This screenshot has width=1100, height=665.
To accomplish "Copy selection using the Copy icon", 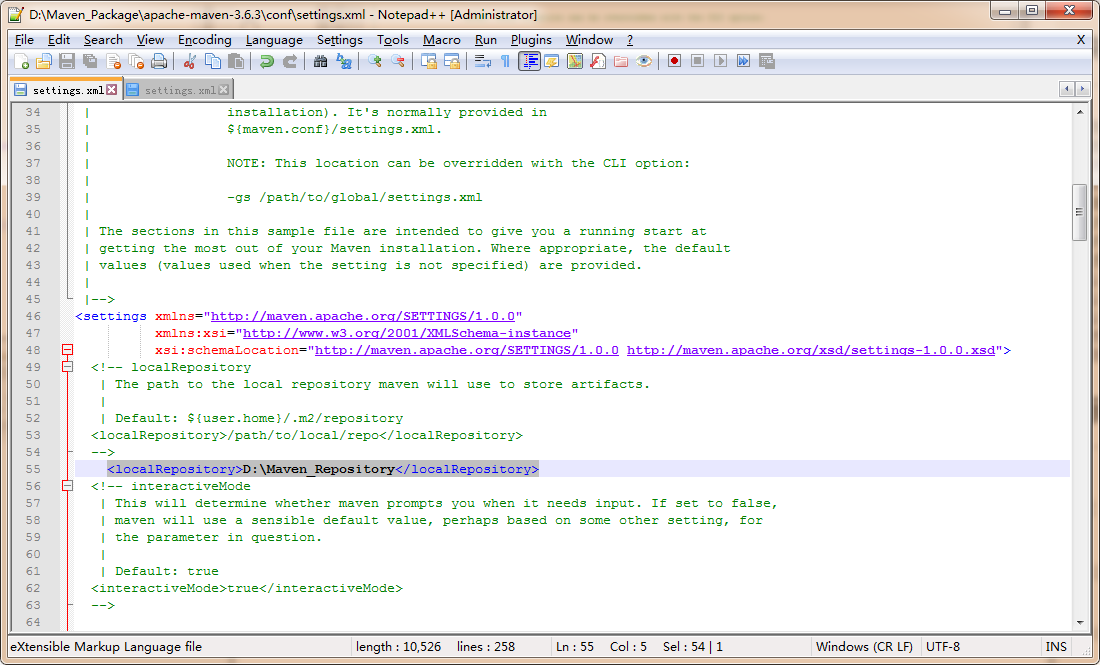I will point(213,62).
